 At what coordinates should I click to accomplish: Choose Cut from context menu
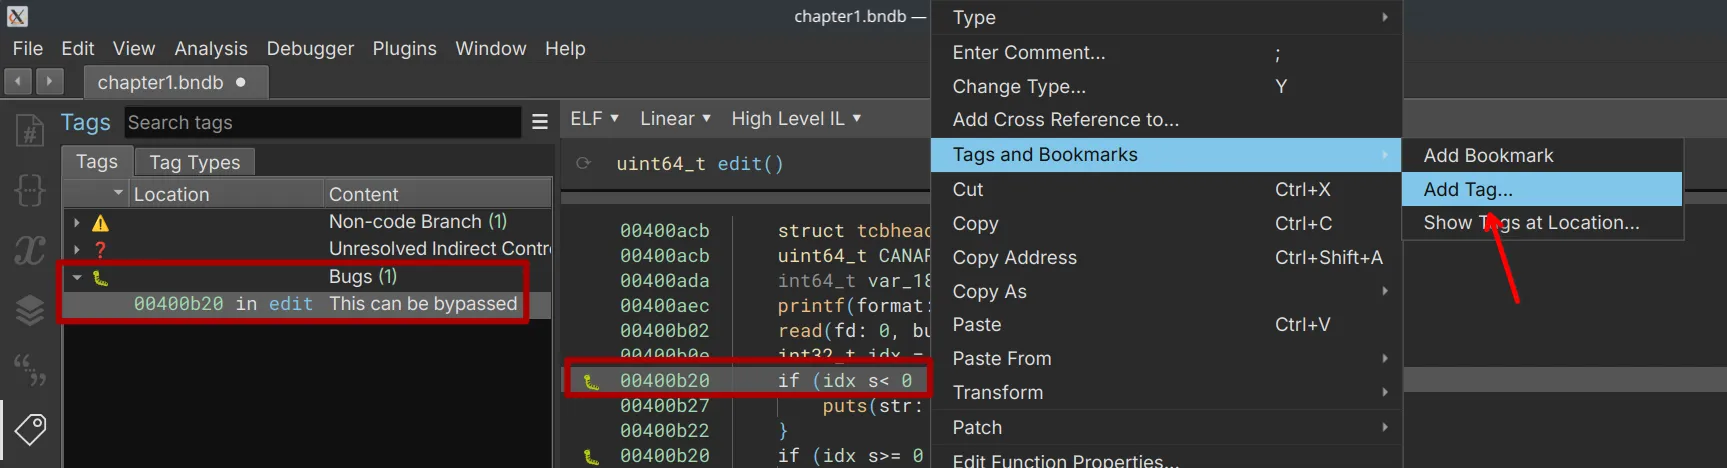1166,190
